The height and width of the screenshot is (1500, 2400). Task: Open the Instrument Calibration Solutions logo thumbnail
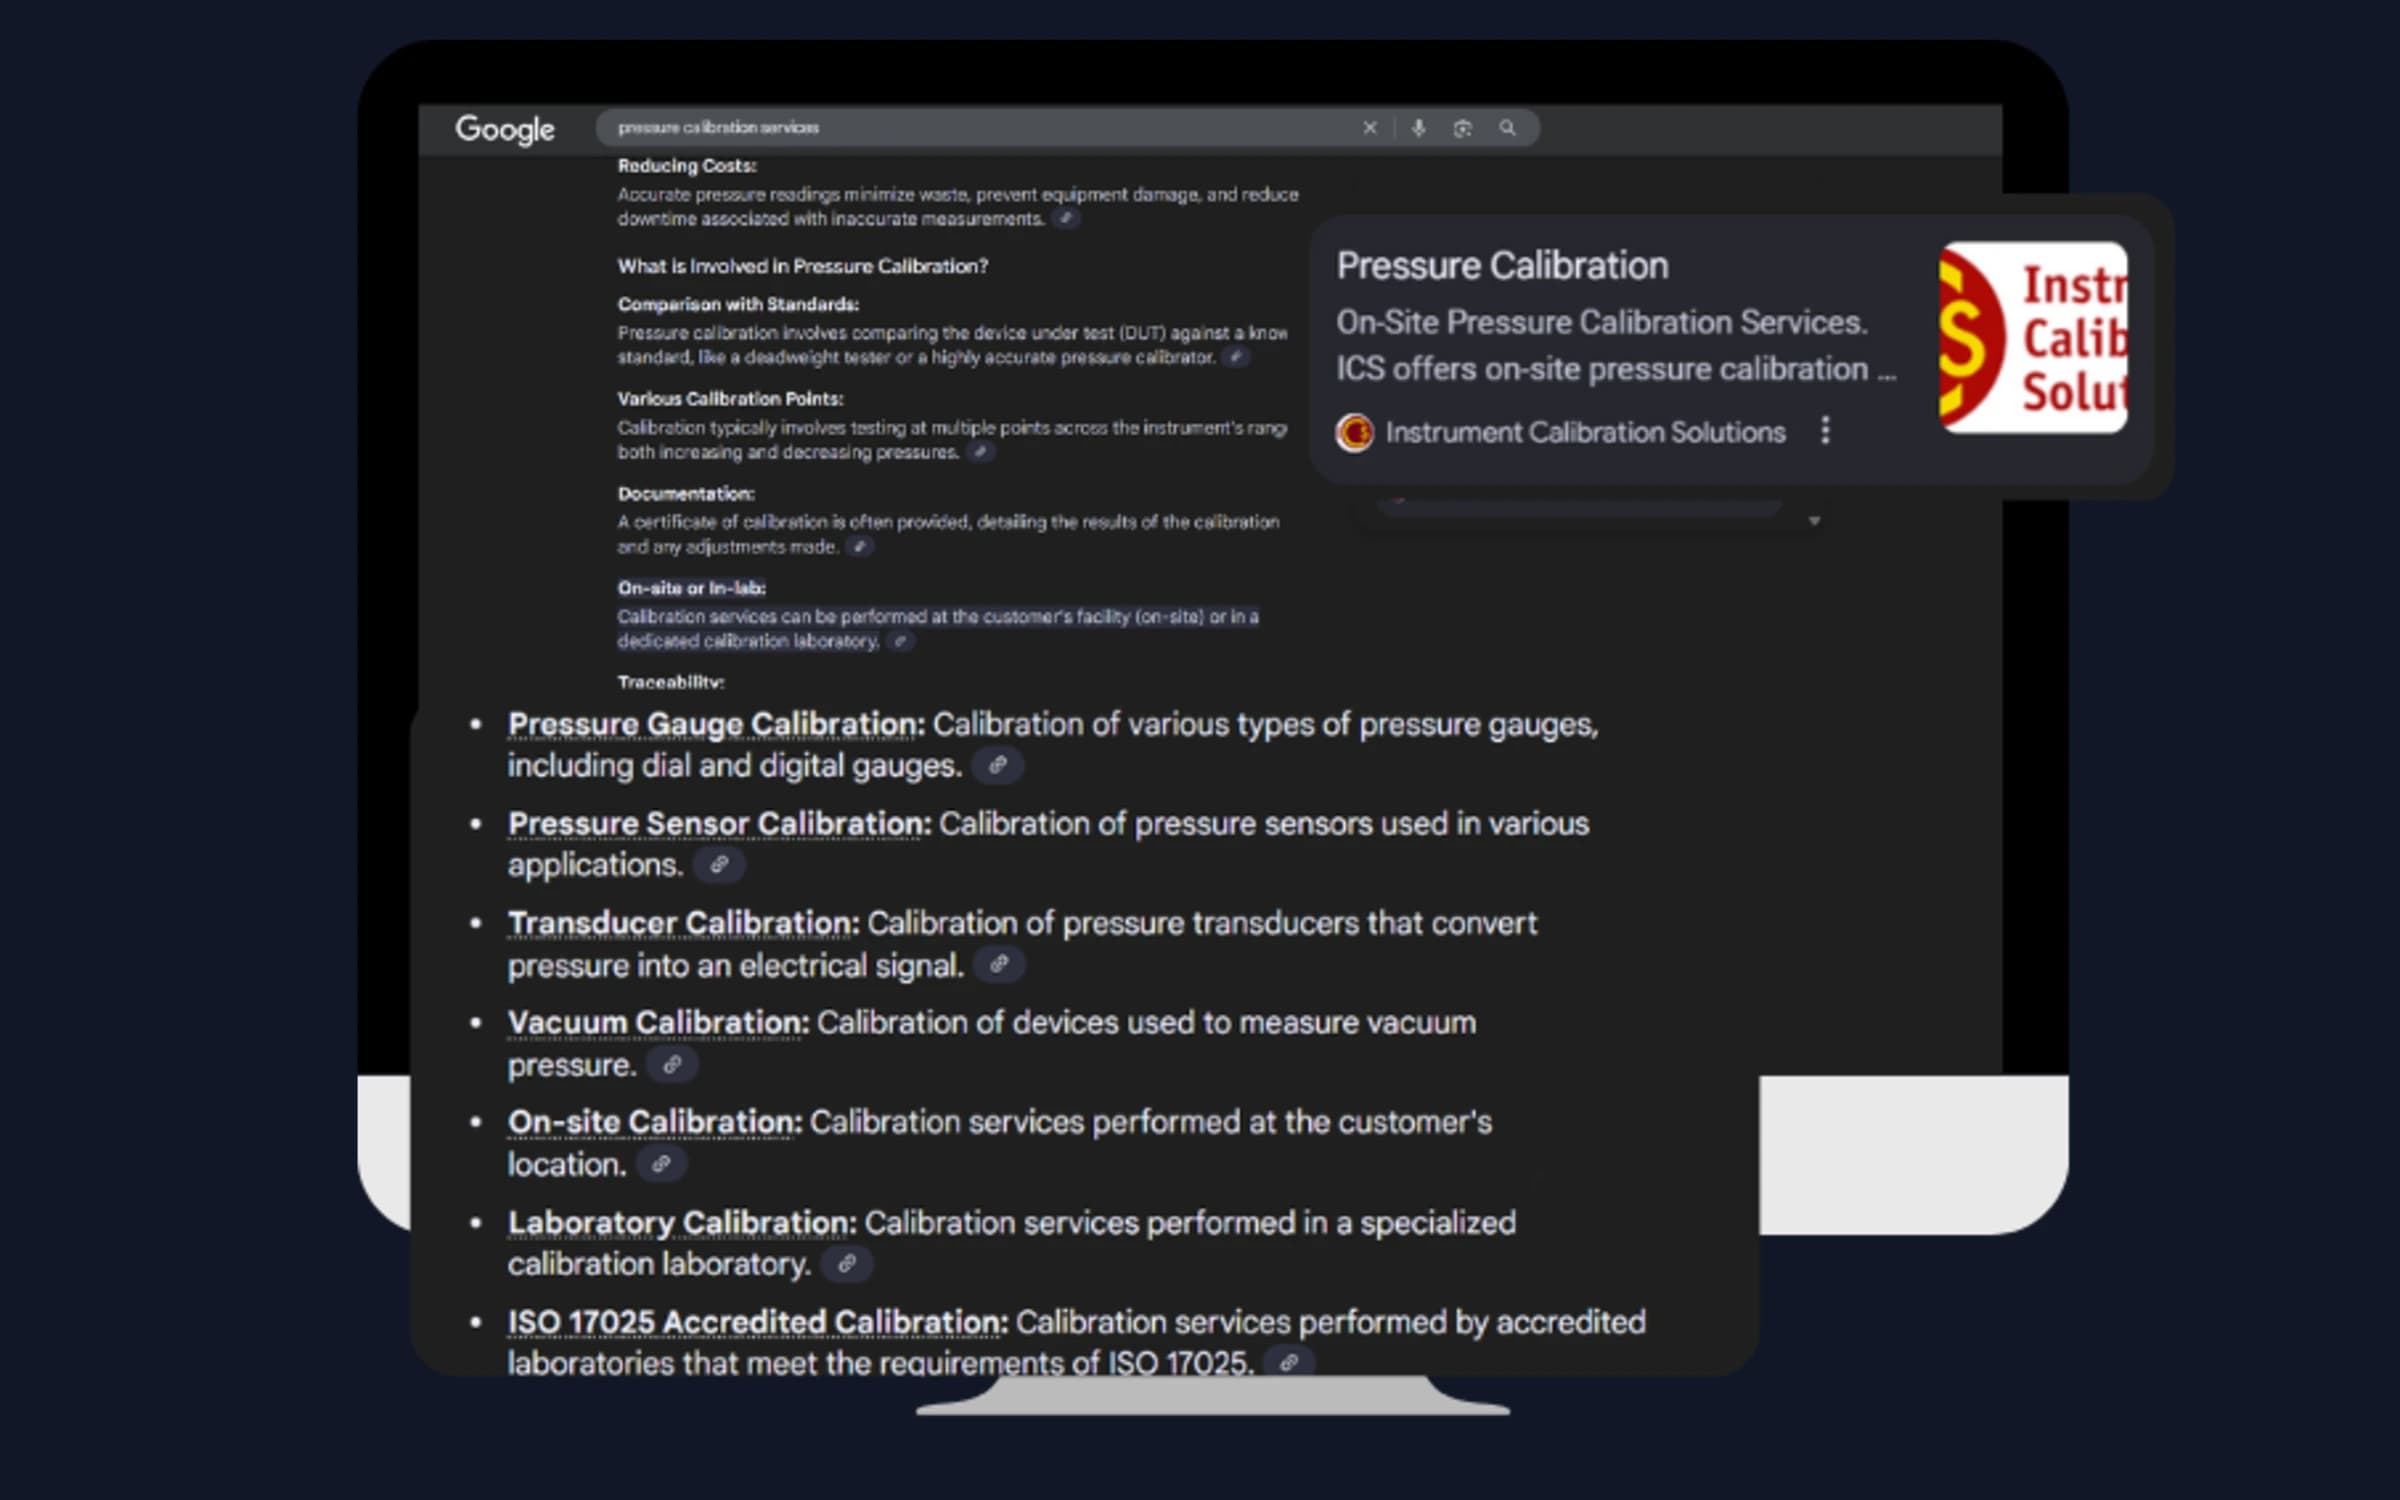2033,337
